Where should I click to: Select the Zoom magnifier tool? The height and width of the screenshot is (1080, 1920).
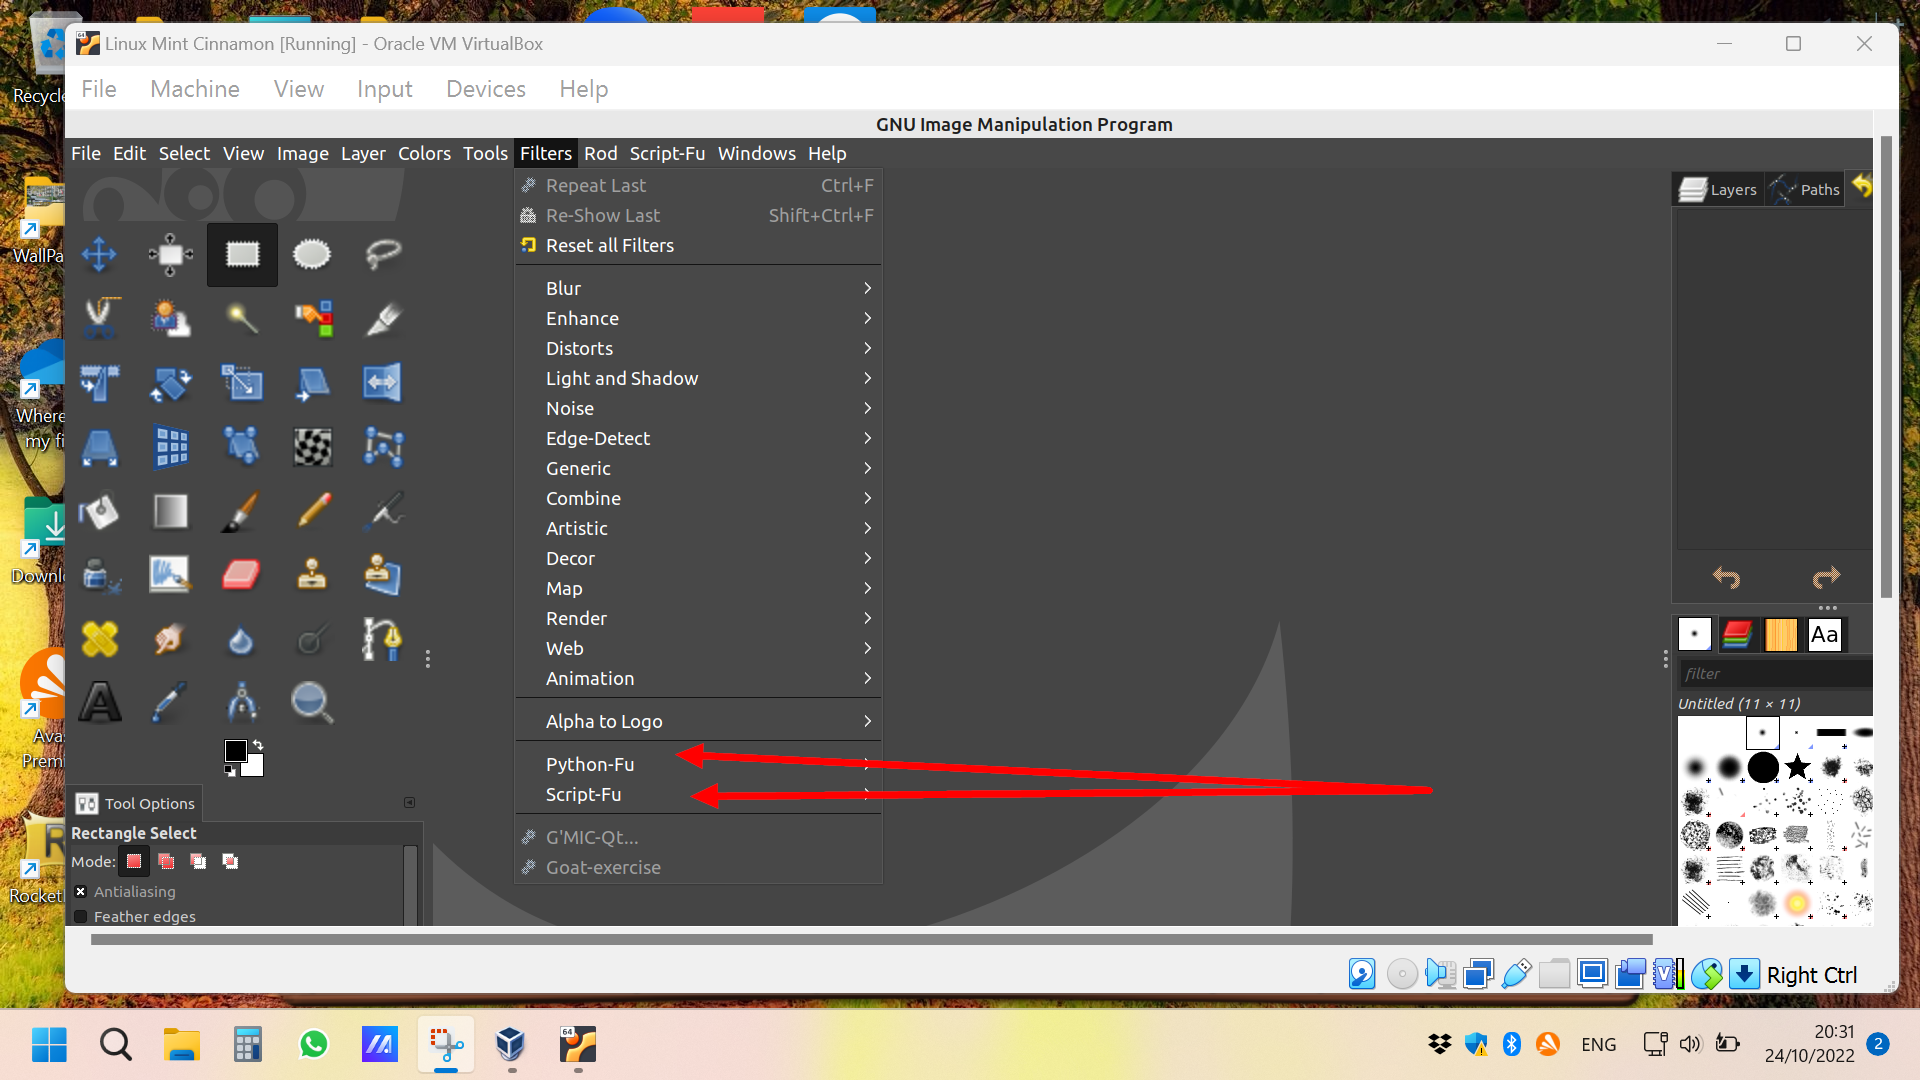[312, 703]
